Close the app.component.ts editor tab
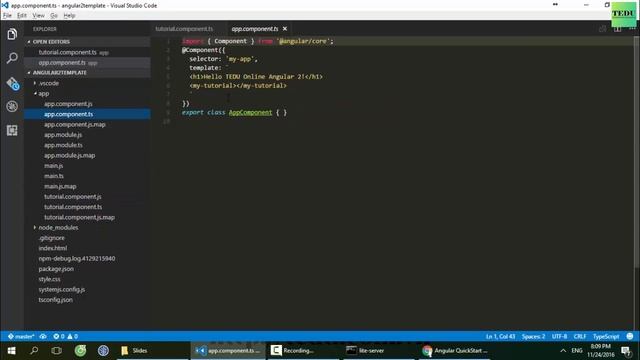Image resolution: width=640 pixels, height=360 pixels. click(285, 29)
